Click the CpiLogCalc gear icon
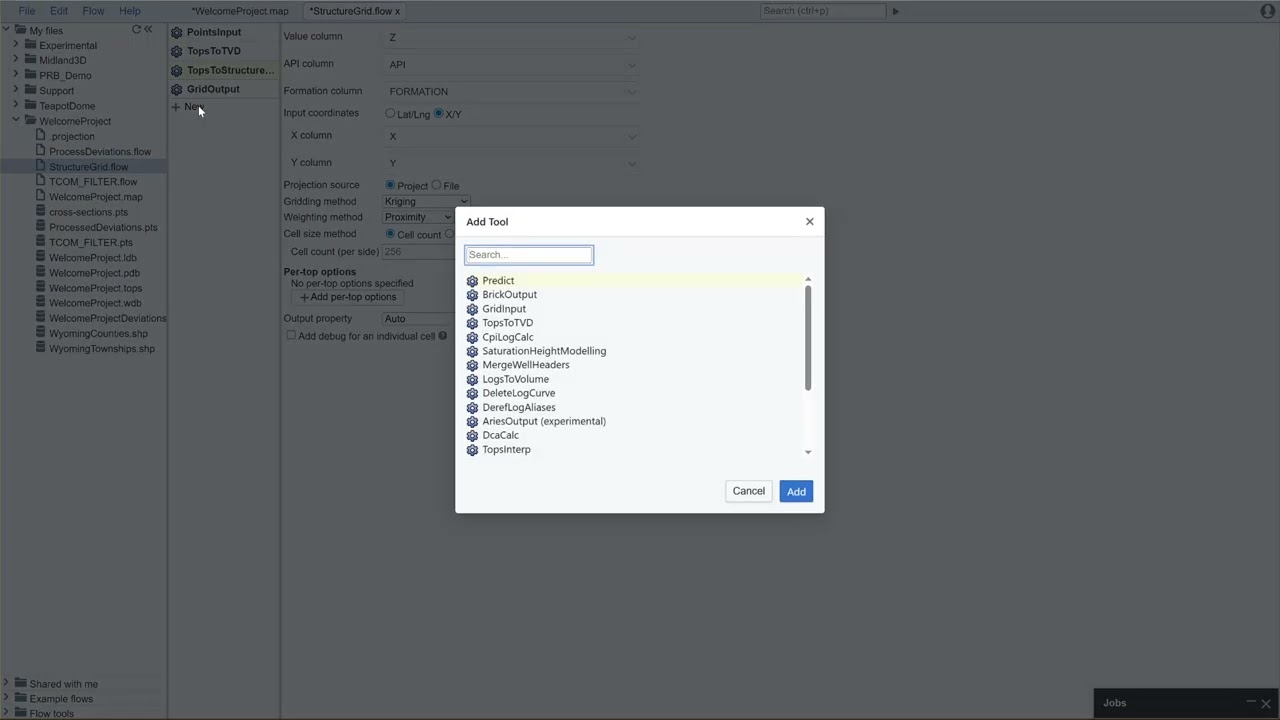This screenshot has height=720, width=1280. [x=472, y=337]
